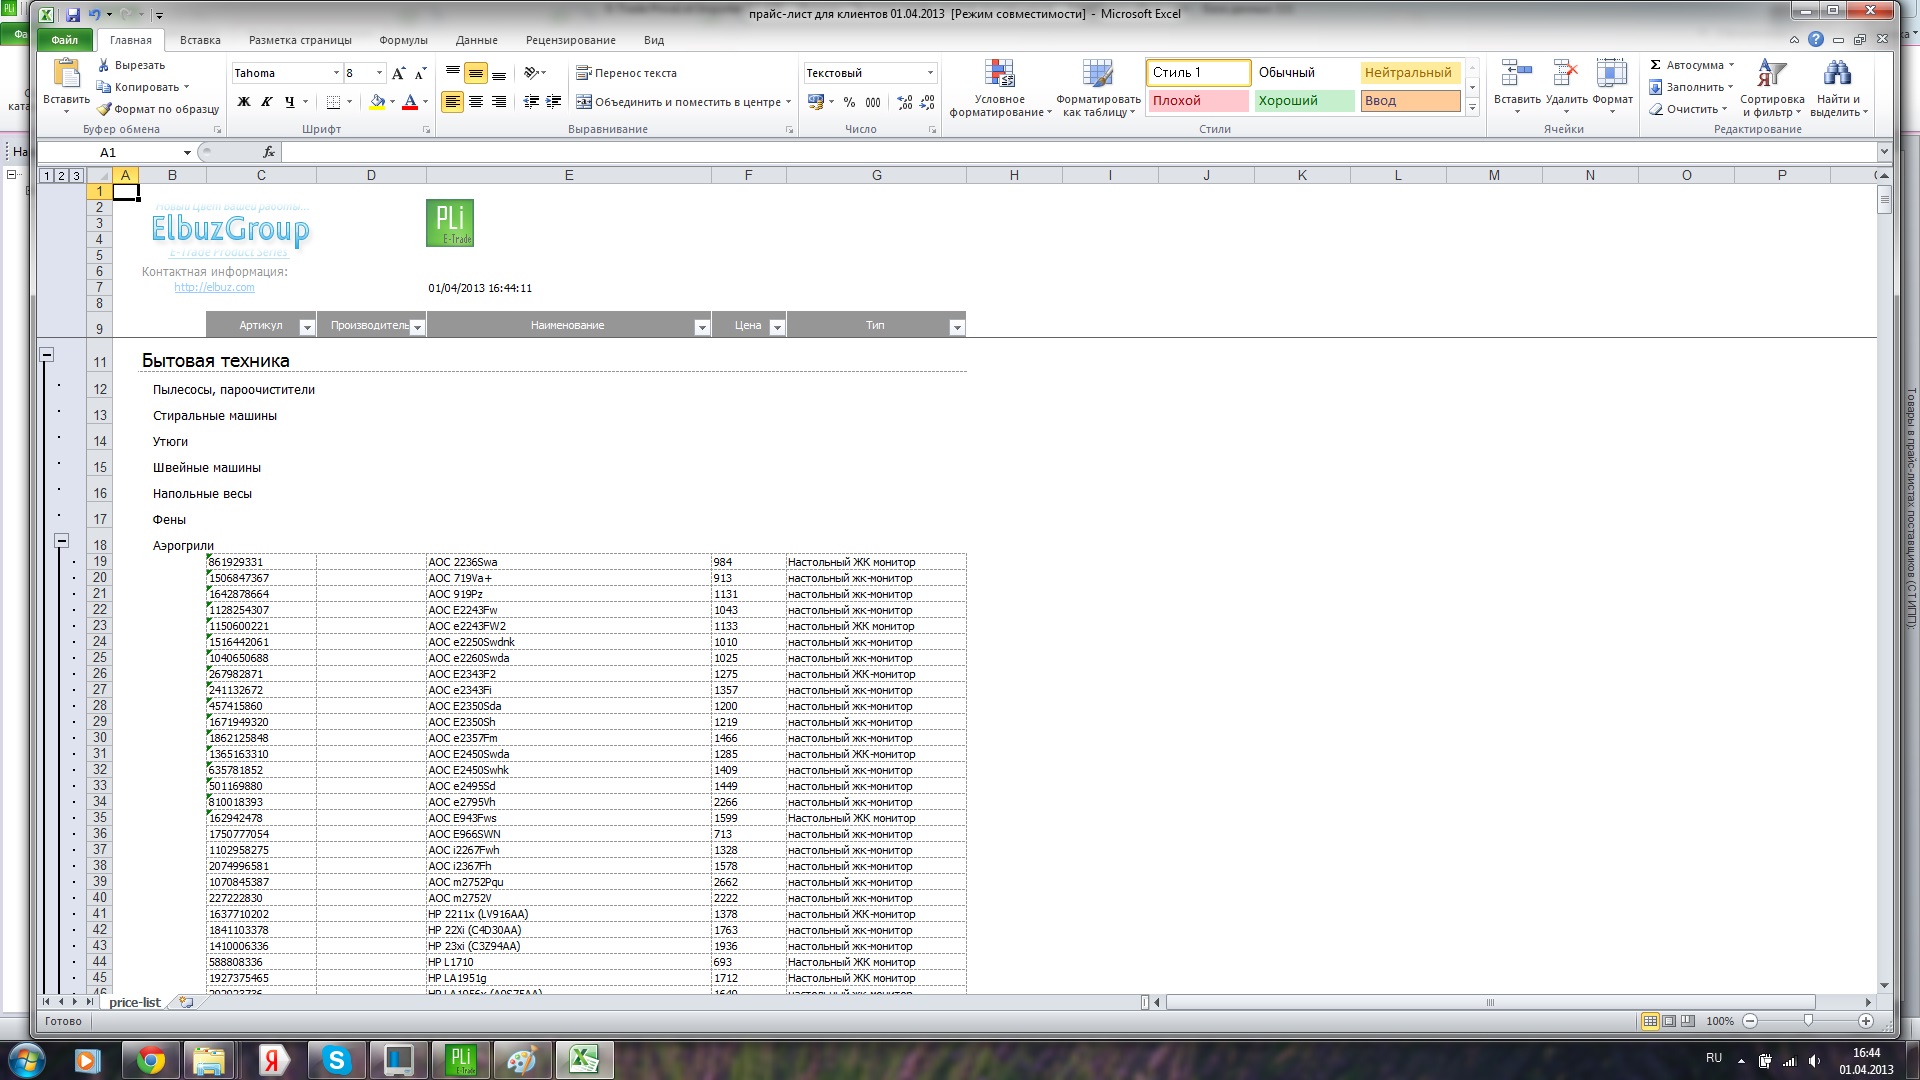The image size is (1920, 1080).
Task: Open Yandex browser from taskbar
Action: 274,1060
